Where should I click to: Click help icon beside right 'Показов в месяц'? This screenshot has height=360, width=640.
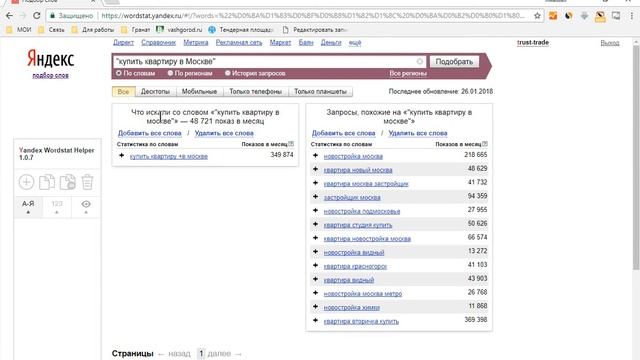point(485,144)
